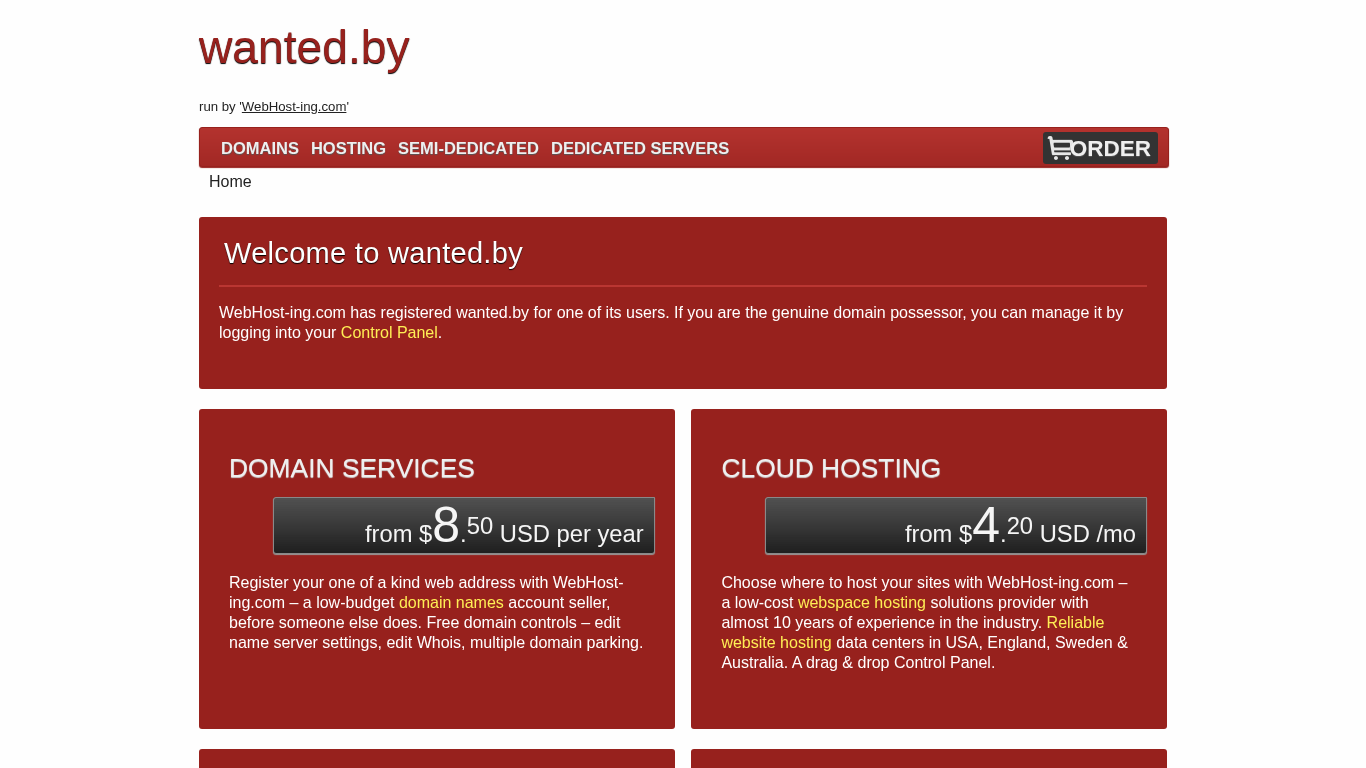Screen dimensions: 1366x768
Task: Click the DOMAIN SERVICES heading
Action: point(352,469)
